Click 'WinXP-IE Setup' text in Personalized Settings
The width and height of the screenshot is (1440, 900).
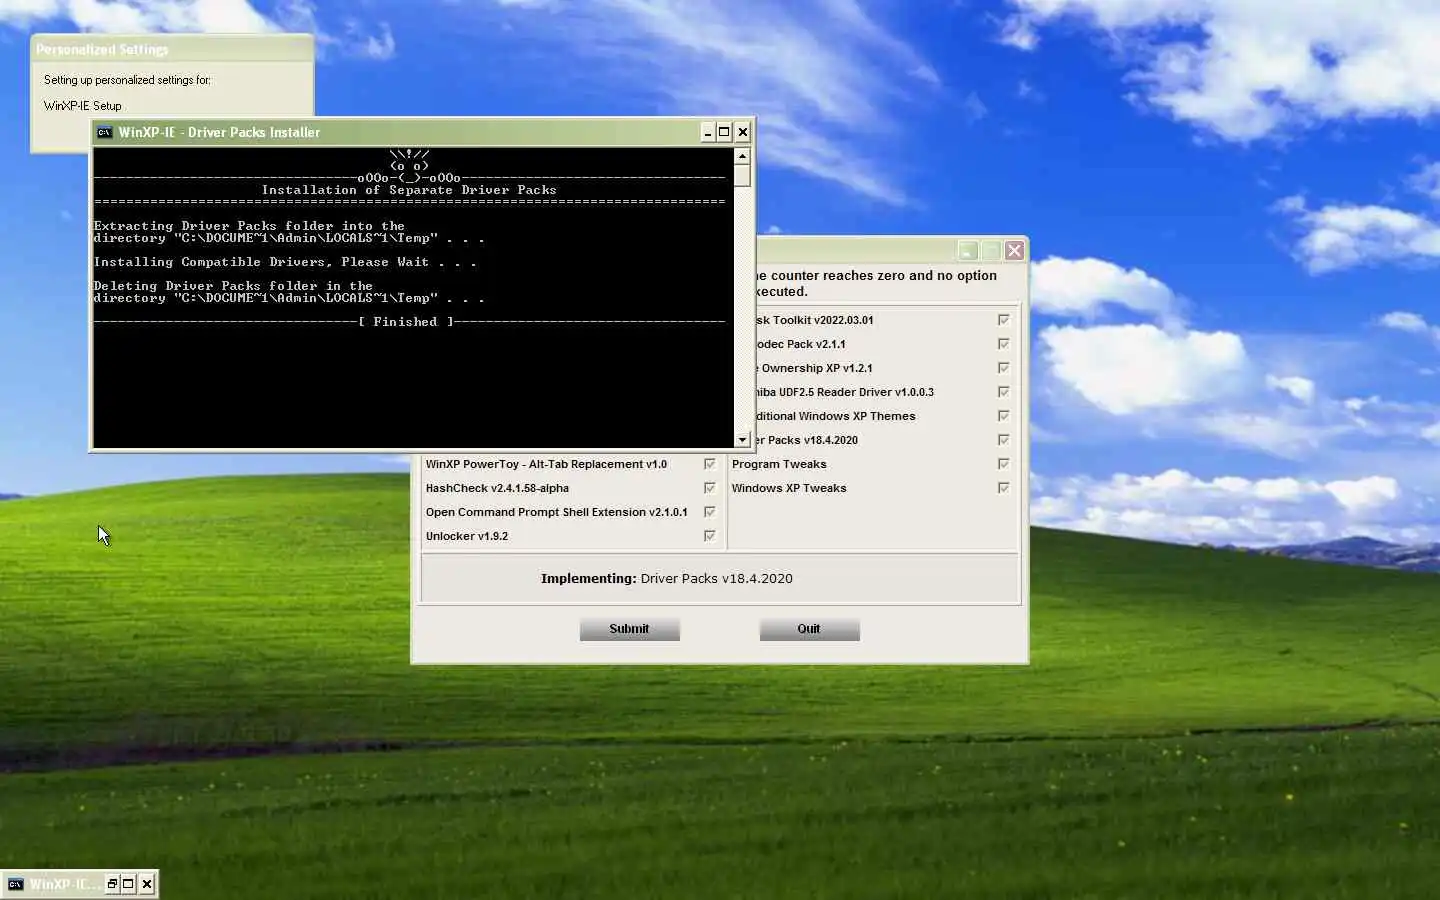coord(83,106)
